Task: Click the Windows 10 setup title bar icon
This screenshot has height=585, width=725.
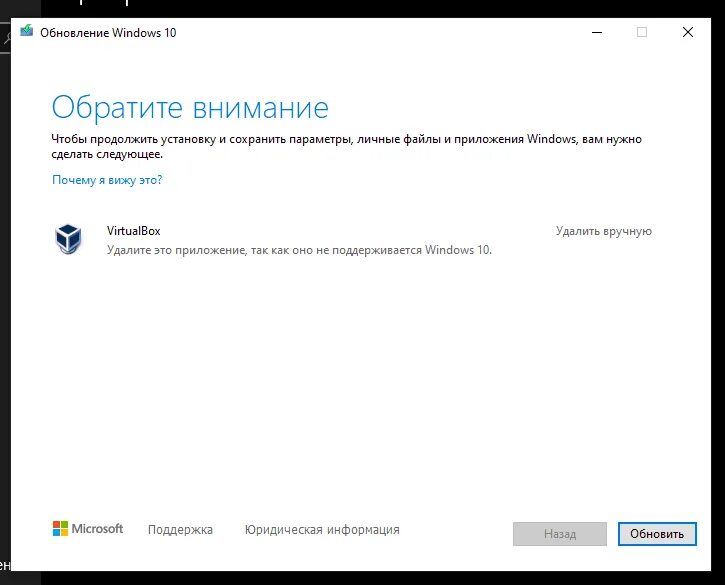Action: [x=27, y=31]
